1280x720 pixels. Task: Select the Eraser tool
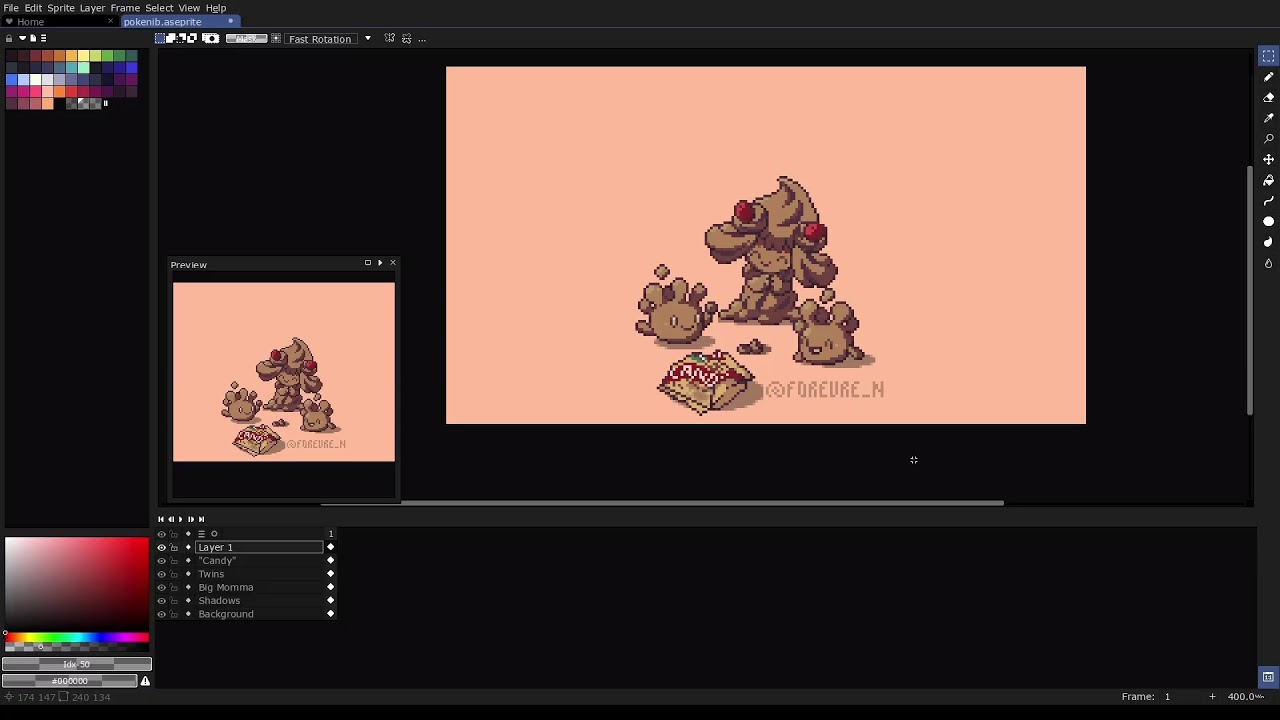[x=1268, y=97]
